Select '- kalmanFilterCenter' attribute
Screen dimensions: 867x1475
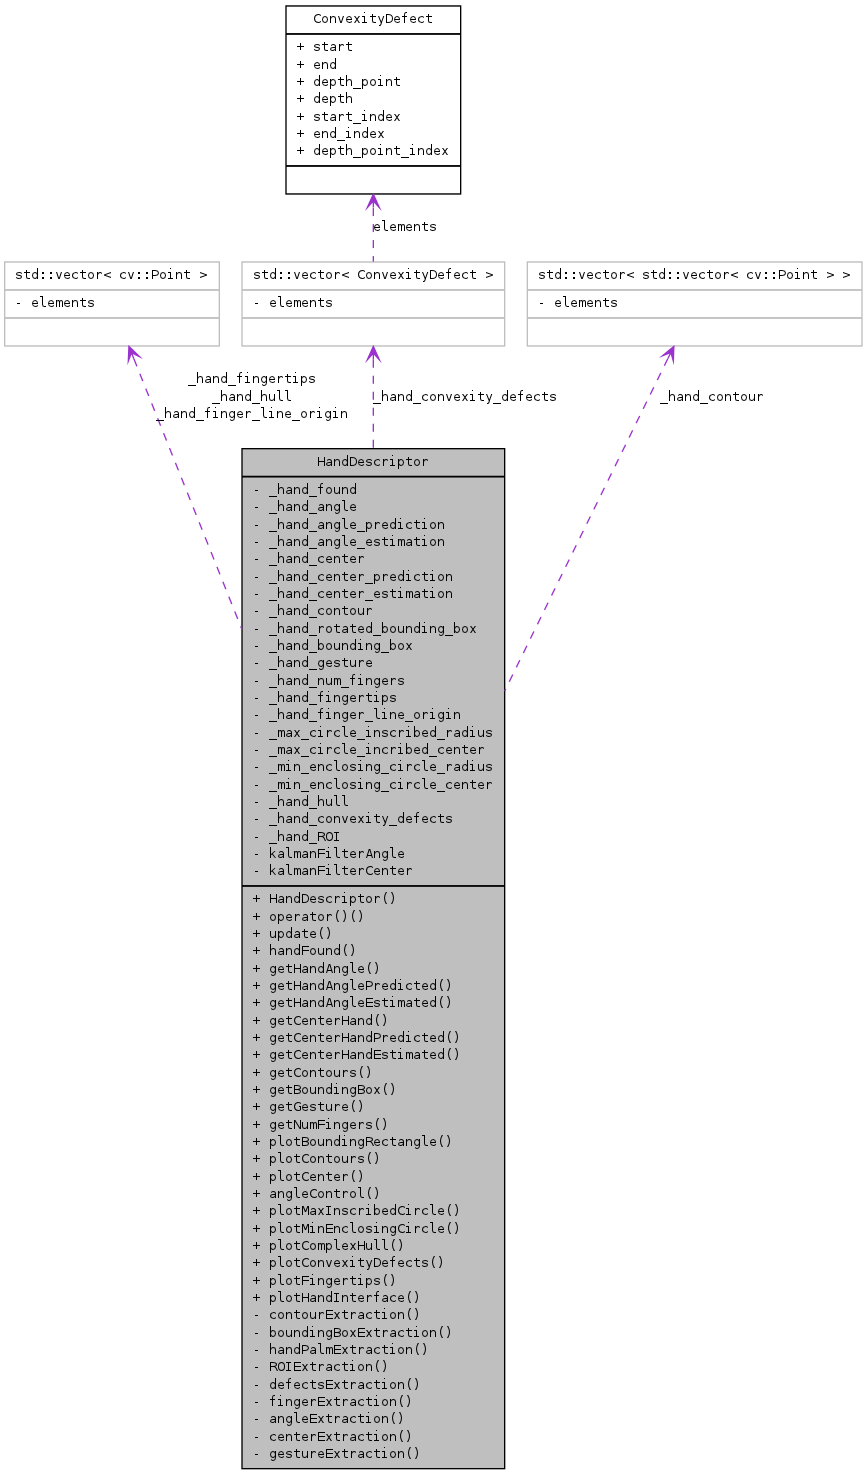tap(333, 870)
